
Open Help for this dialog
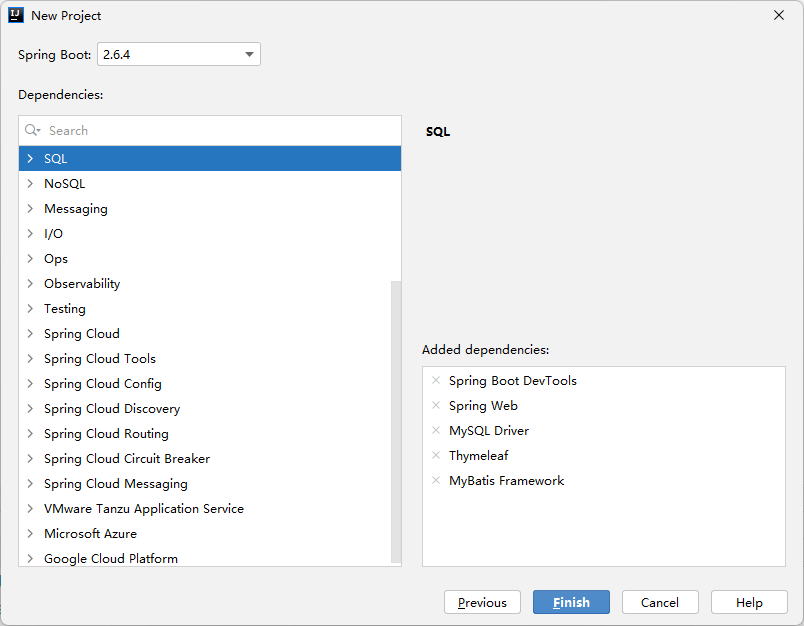749,602
